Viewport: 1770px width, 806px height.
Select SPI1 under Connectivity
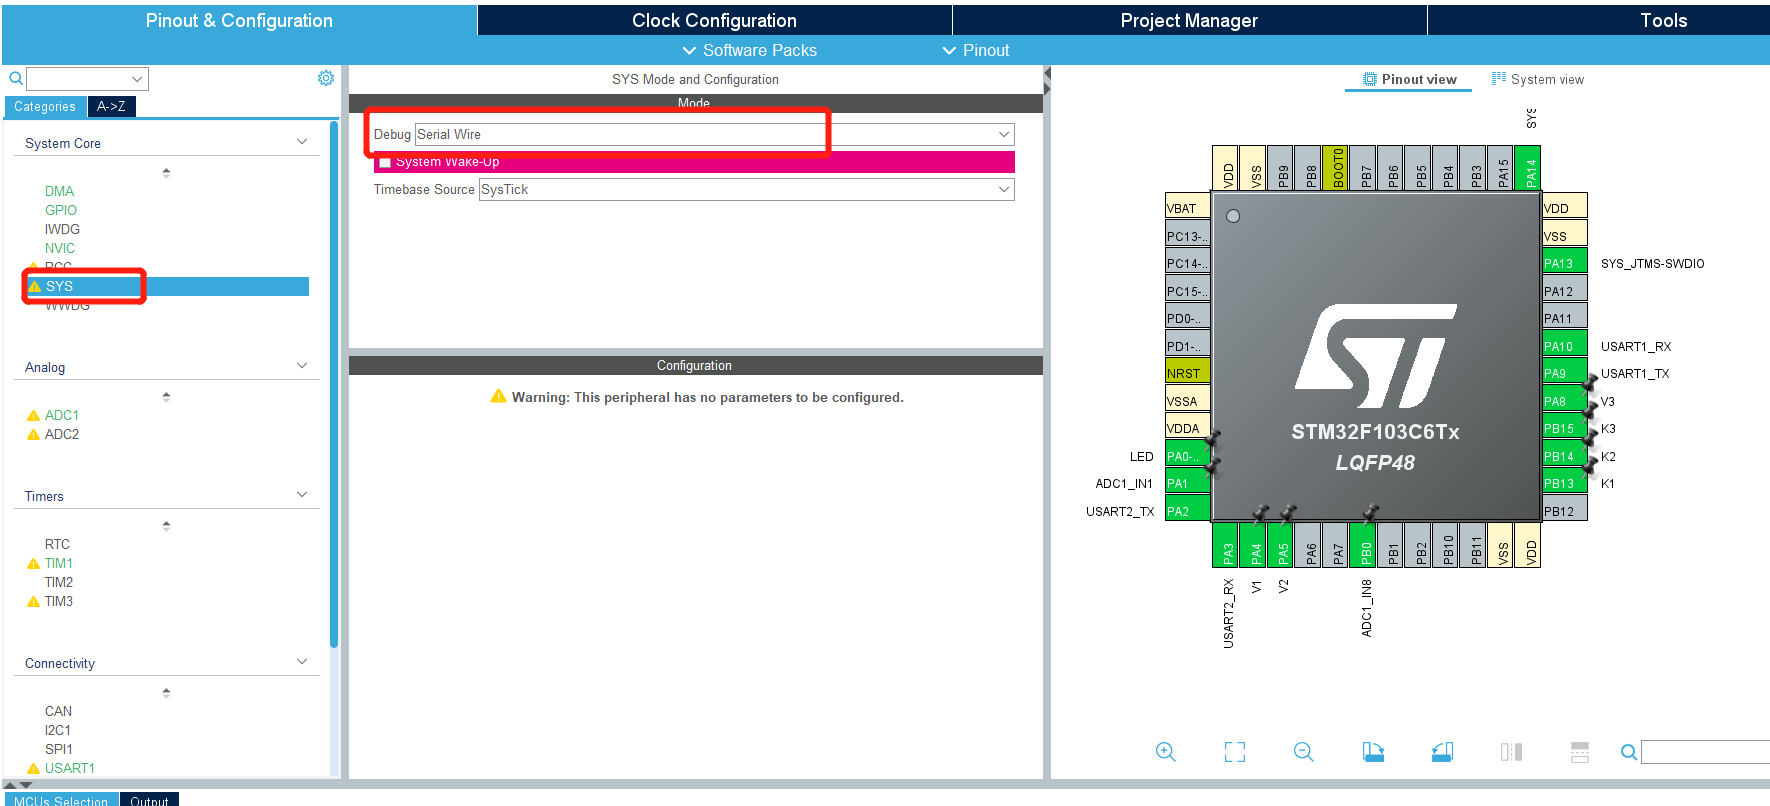pyautogui.click(x=58, y=749)
